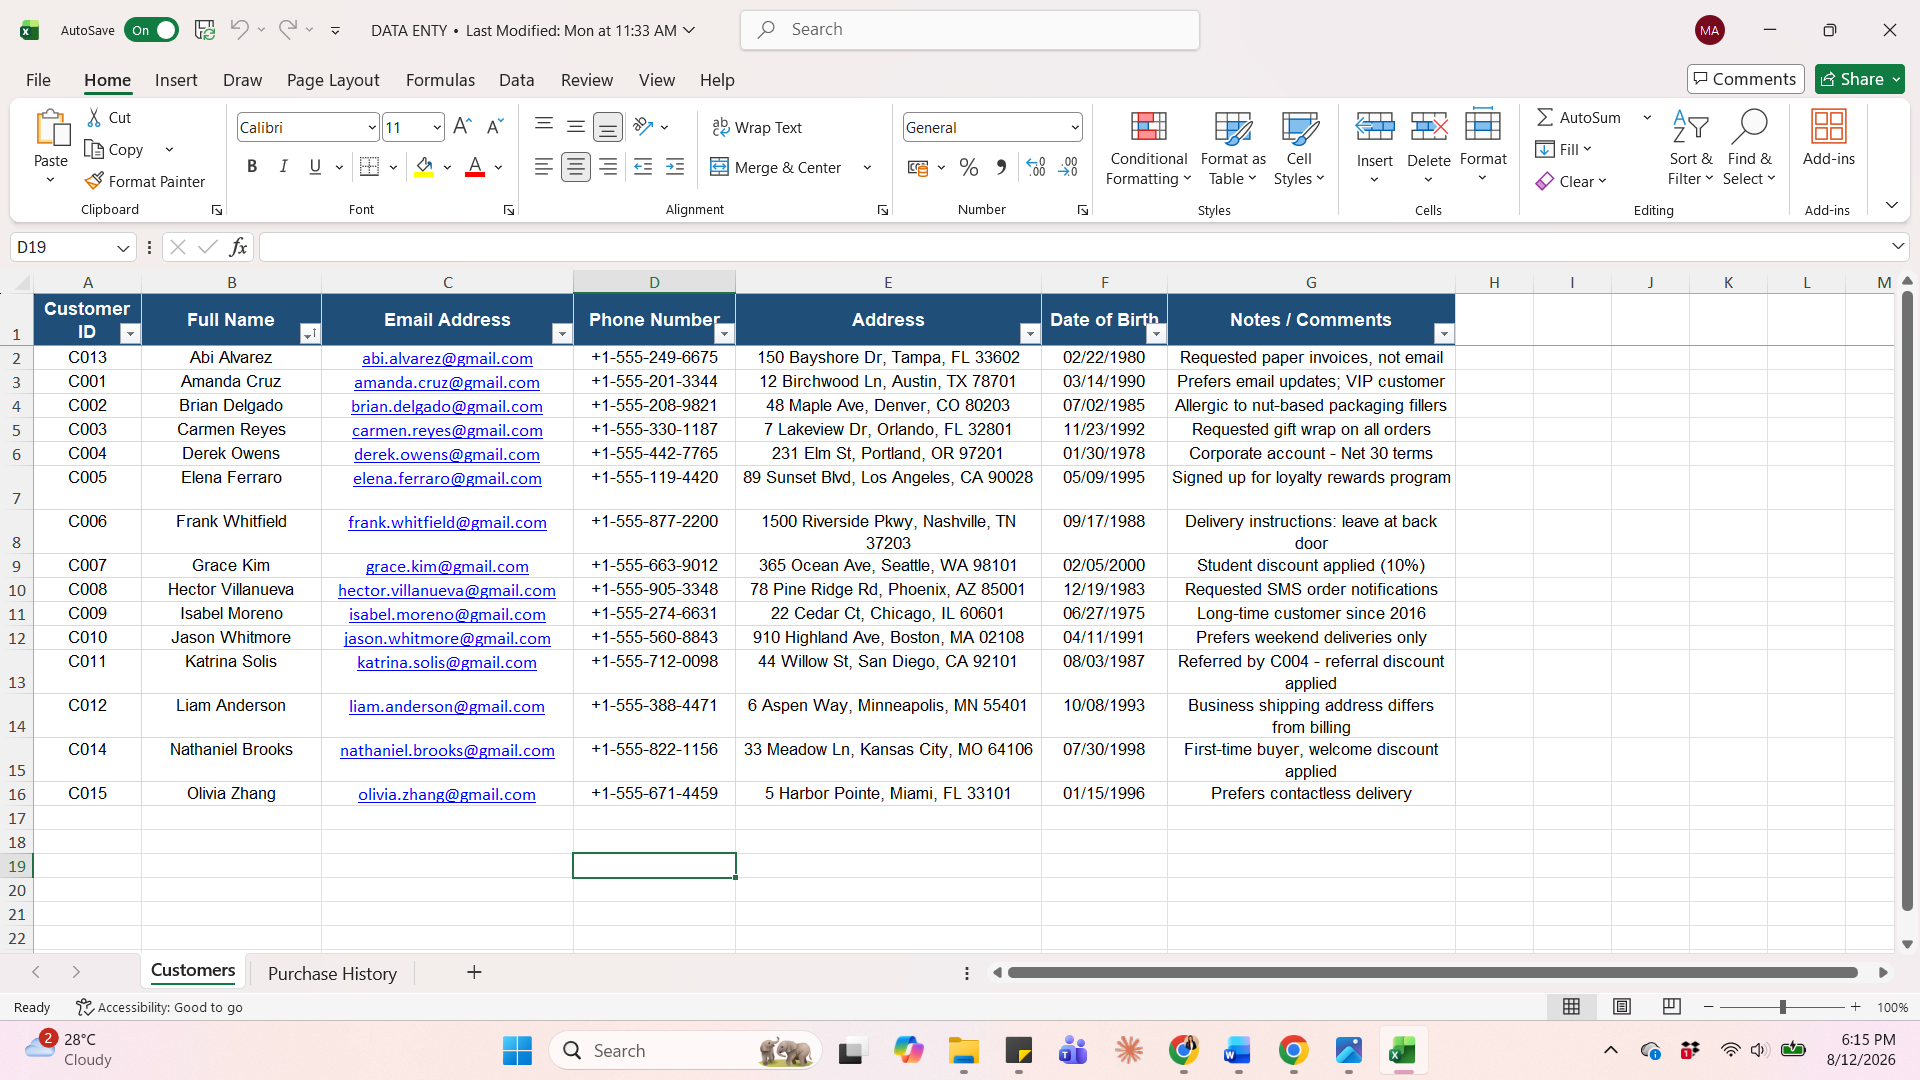Switch to Page Break Preview view
This screenshot has width=1920, height=1080.
[1671, 1006]
